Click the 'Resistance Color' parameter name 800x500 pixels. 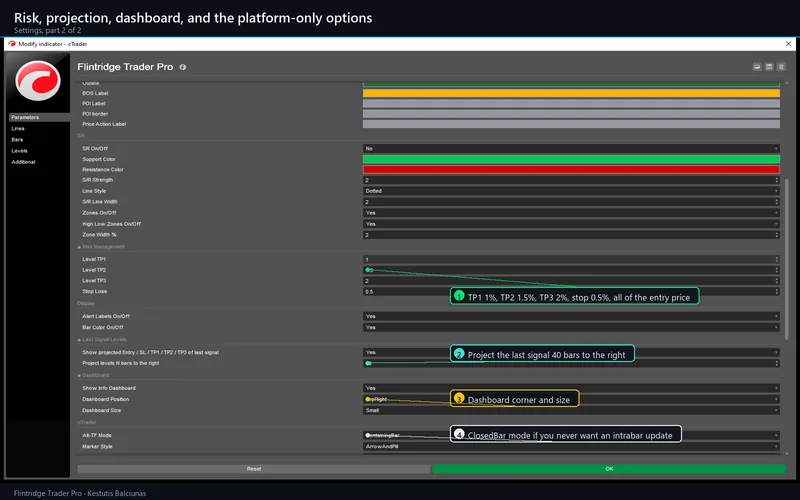[103, 169]
